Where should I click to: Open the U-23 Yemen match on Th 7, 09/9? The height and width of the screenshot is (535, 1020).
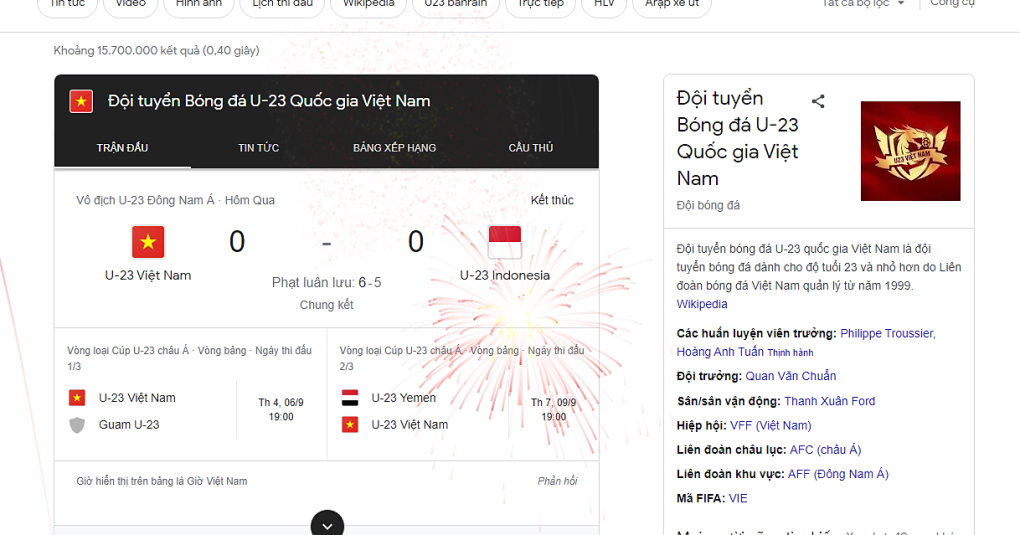click(463, 394)
